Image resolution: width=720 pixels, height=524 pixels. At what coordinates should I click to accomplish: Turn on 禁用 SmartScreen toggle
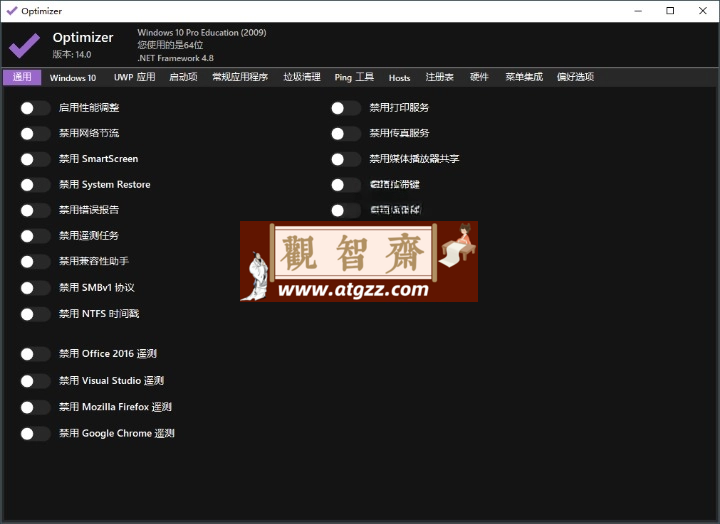pyautogui.click(x=35, y=159)
